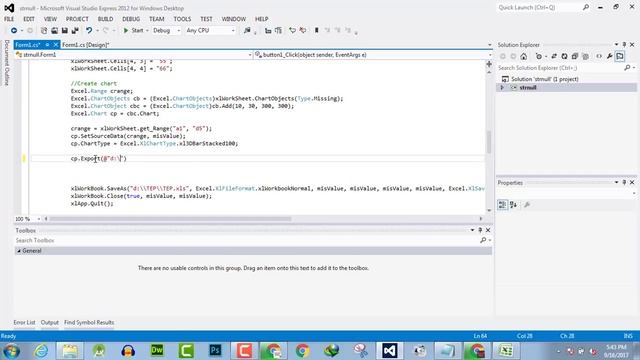Click the New Project toolbar icon
The height and width of the screenshot is (360, 640).
point(44,31)
